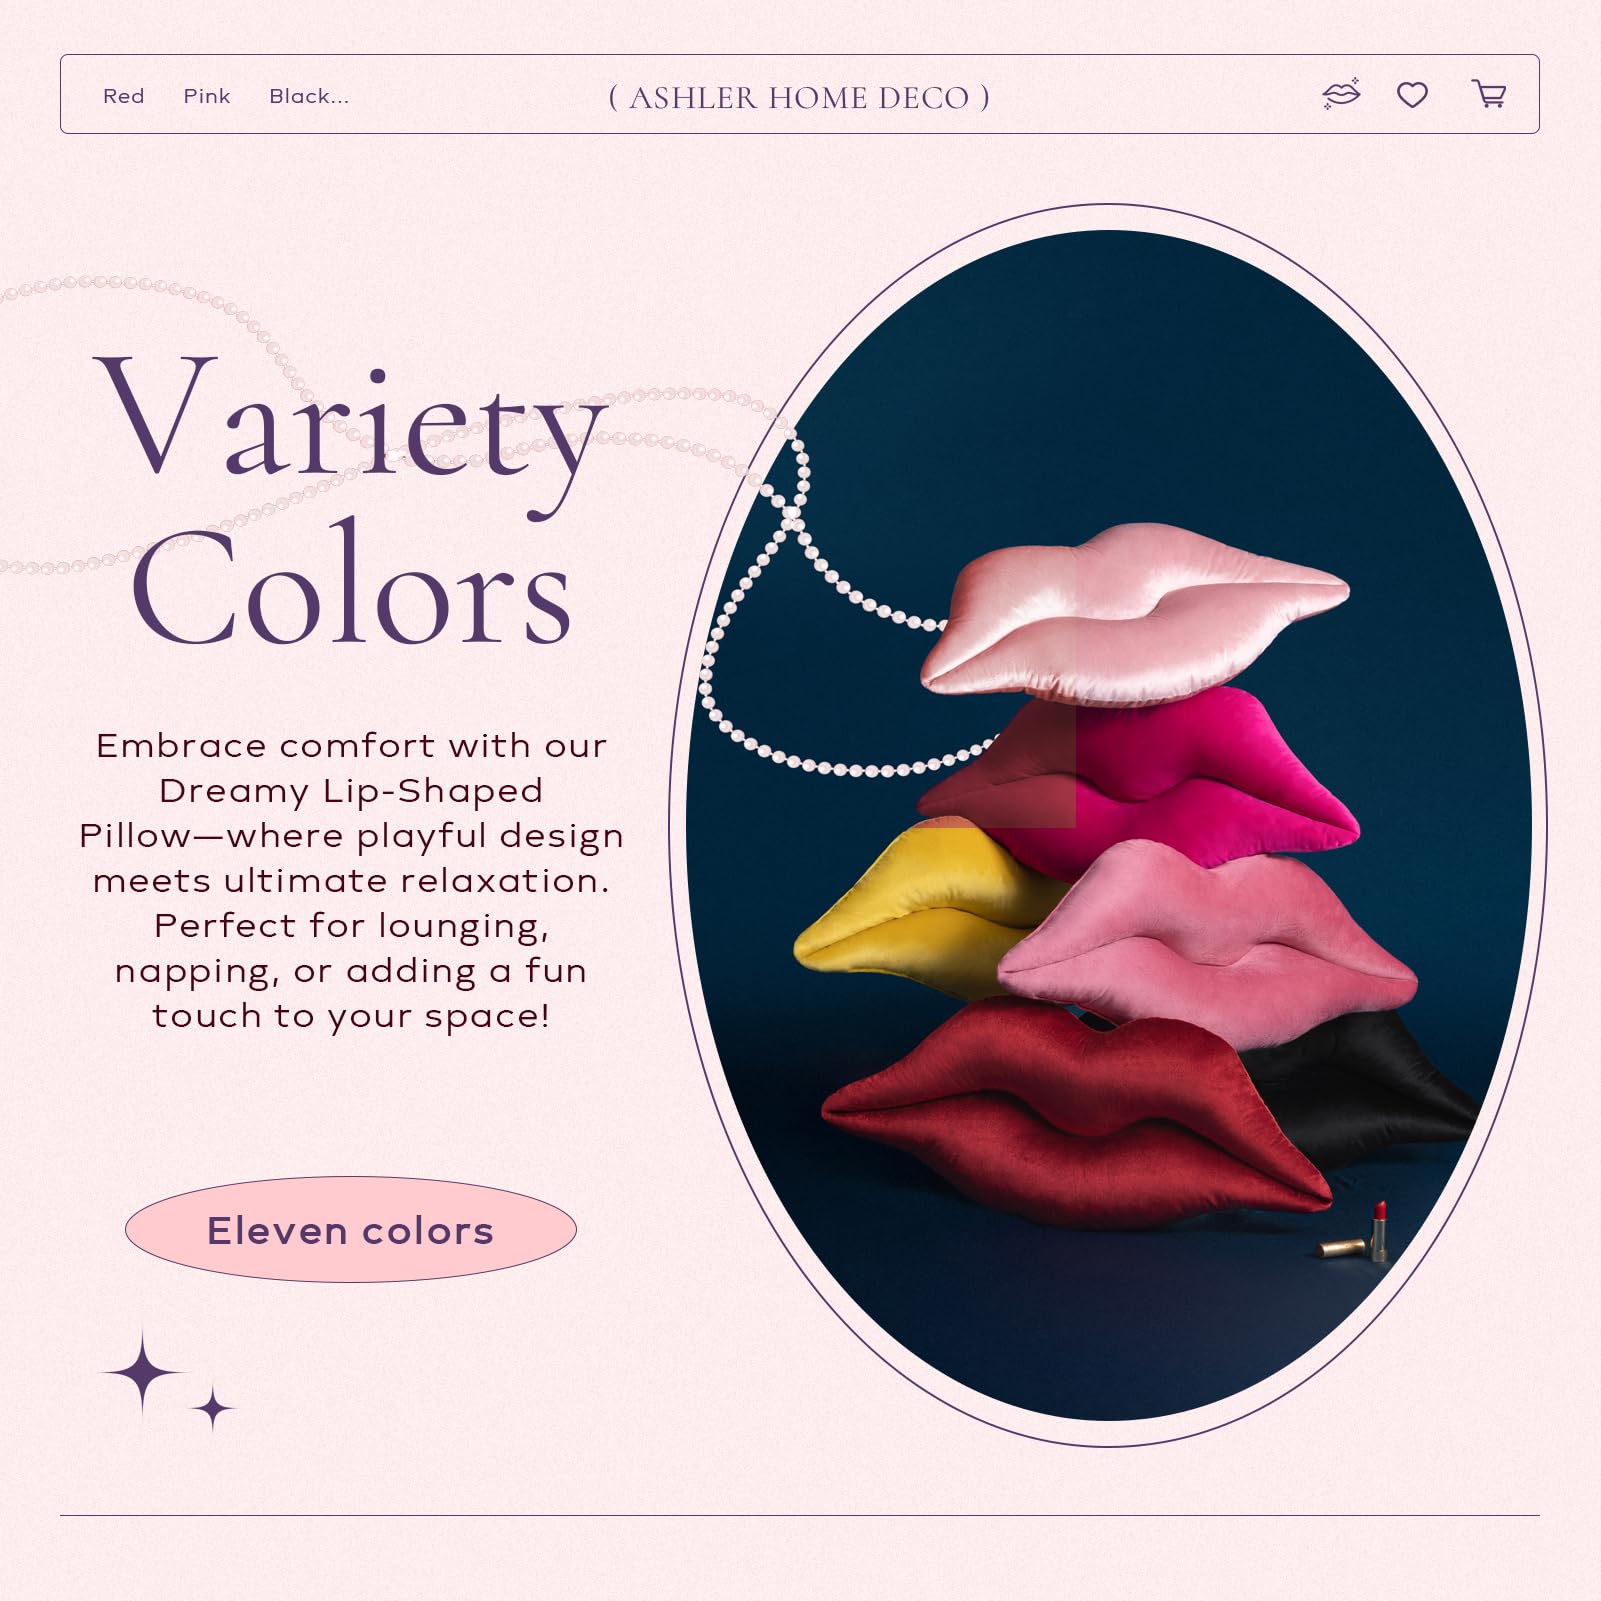Click the small sparkle star

[x=212, y=1408]
